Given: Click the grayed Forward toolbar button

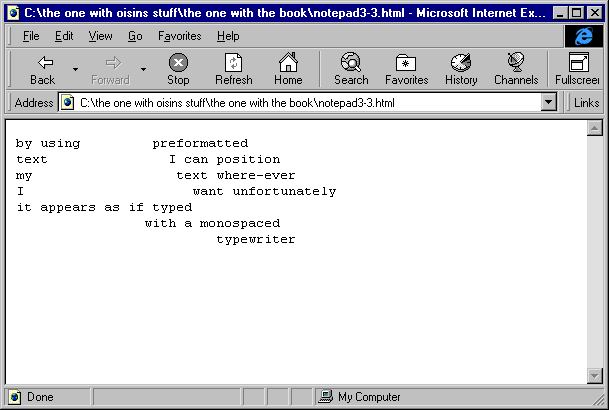Looking at the screenshot, I should point(111,69).
